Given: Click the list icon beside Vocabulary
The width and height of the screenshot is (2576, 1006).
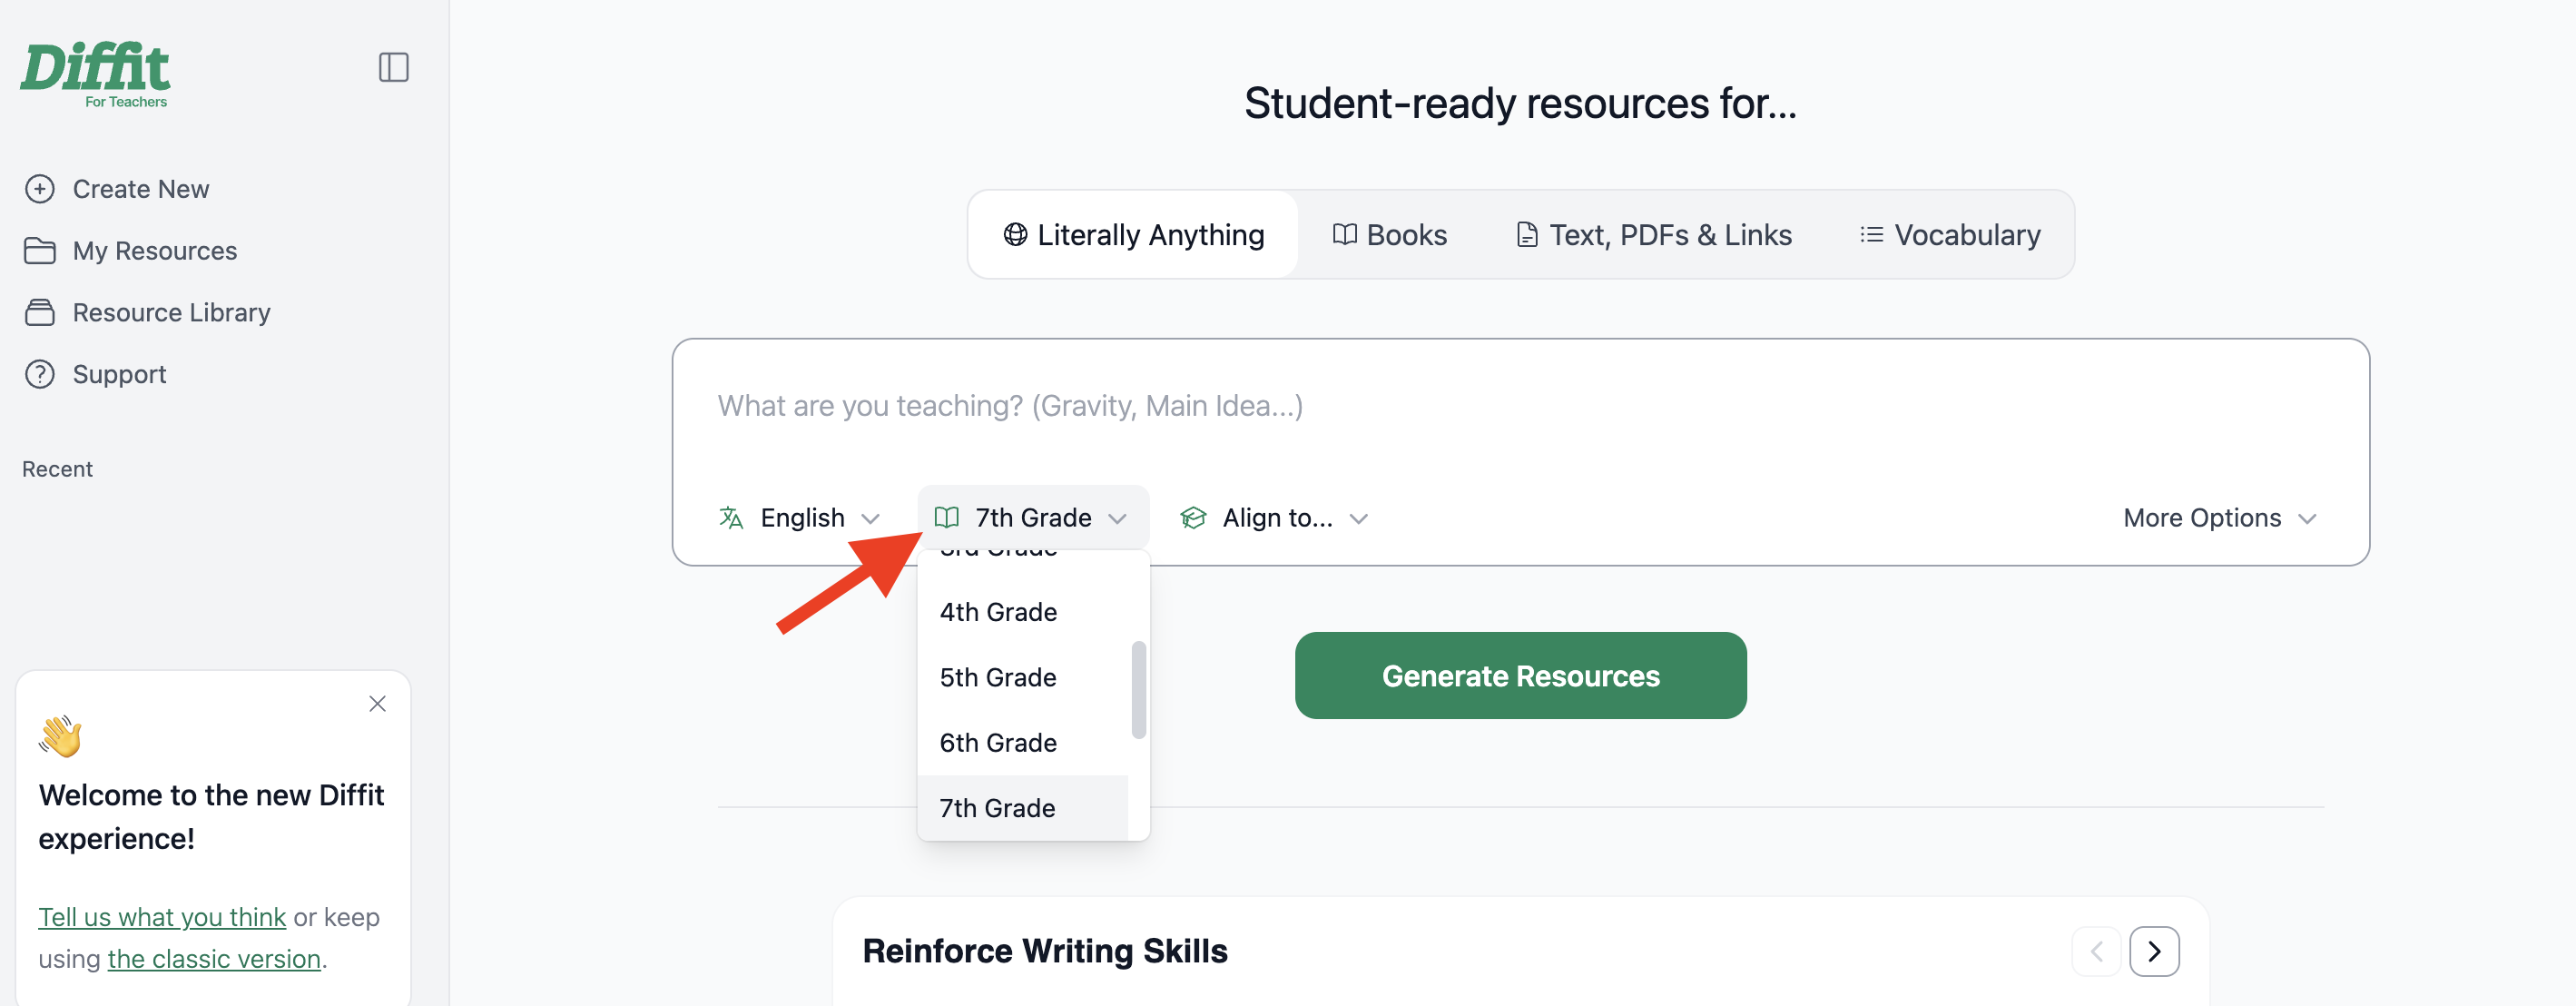Looking at the screenshot, I should pyautogui.click(x=1871, y=235).
